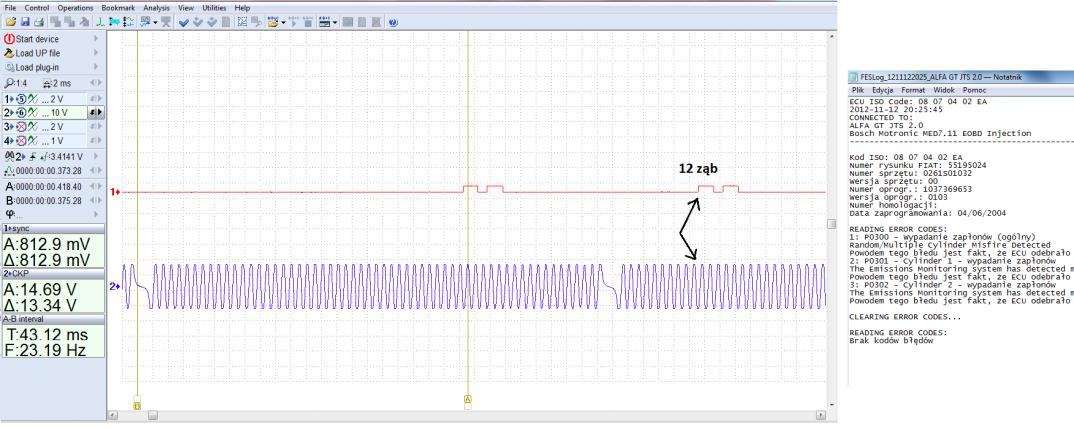Screen dimensions: 1074x429
Task: Click the horizontal scrollbar thumb under the waveform
Action: [x=152, y=414]
